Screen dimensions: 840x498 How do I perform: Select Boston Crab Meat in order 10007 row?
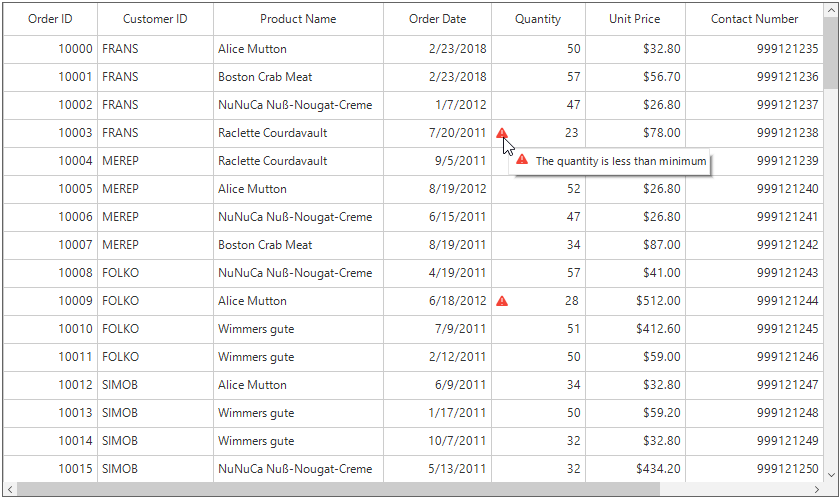click(298, 245)
